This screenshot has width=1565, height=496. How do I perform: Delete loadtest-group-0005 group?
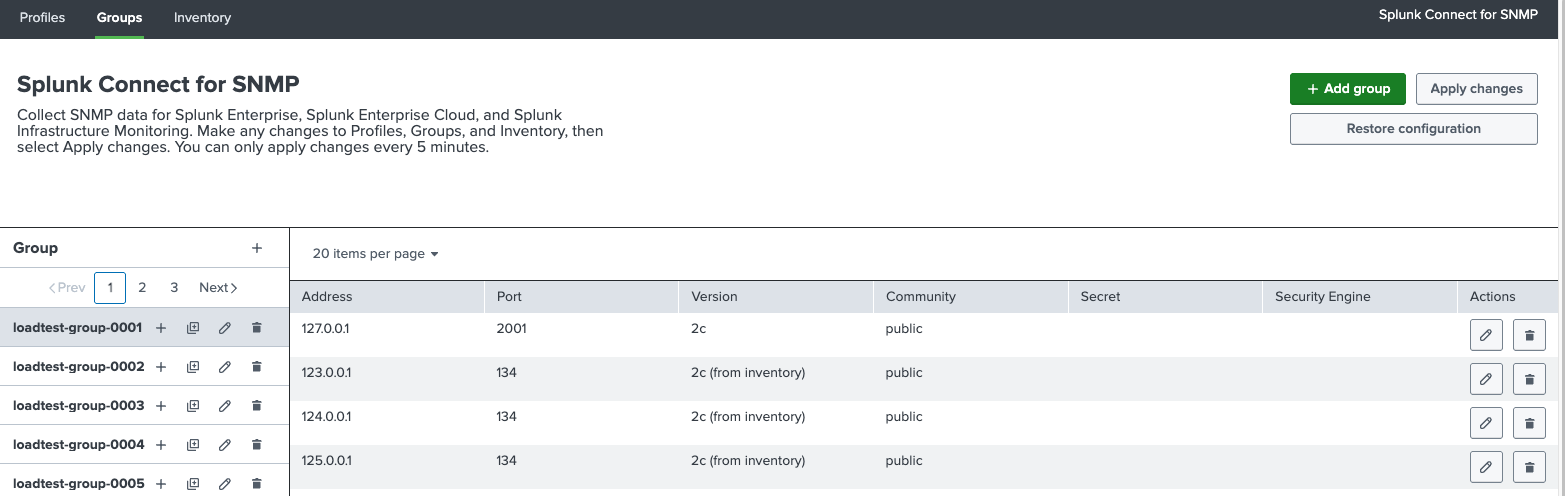point(257,484)
